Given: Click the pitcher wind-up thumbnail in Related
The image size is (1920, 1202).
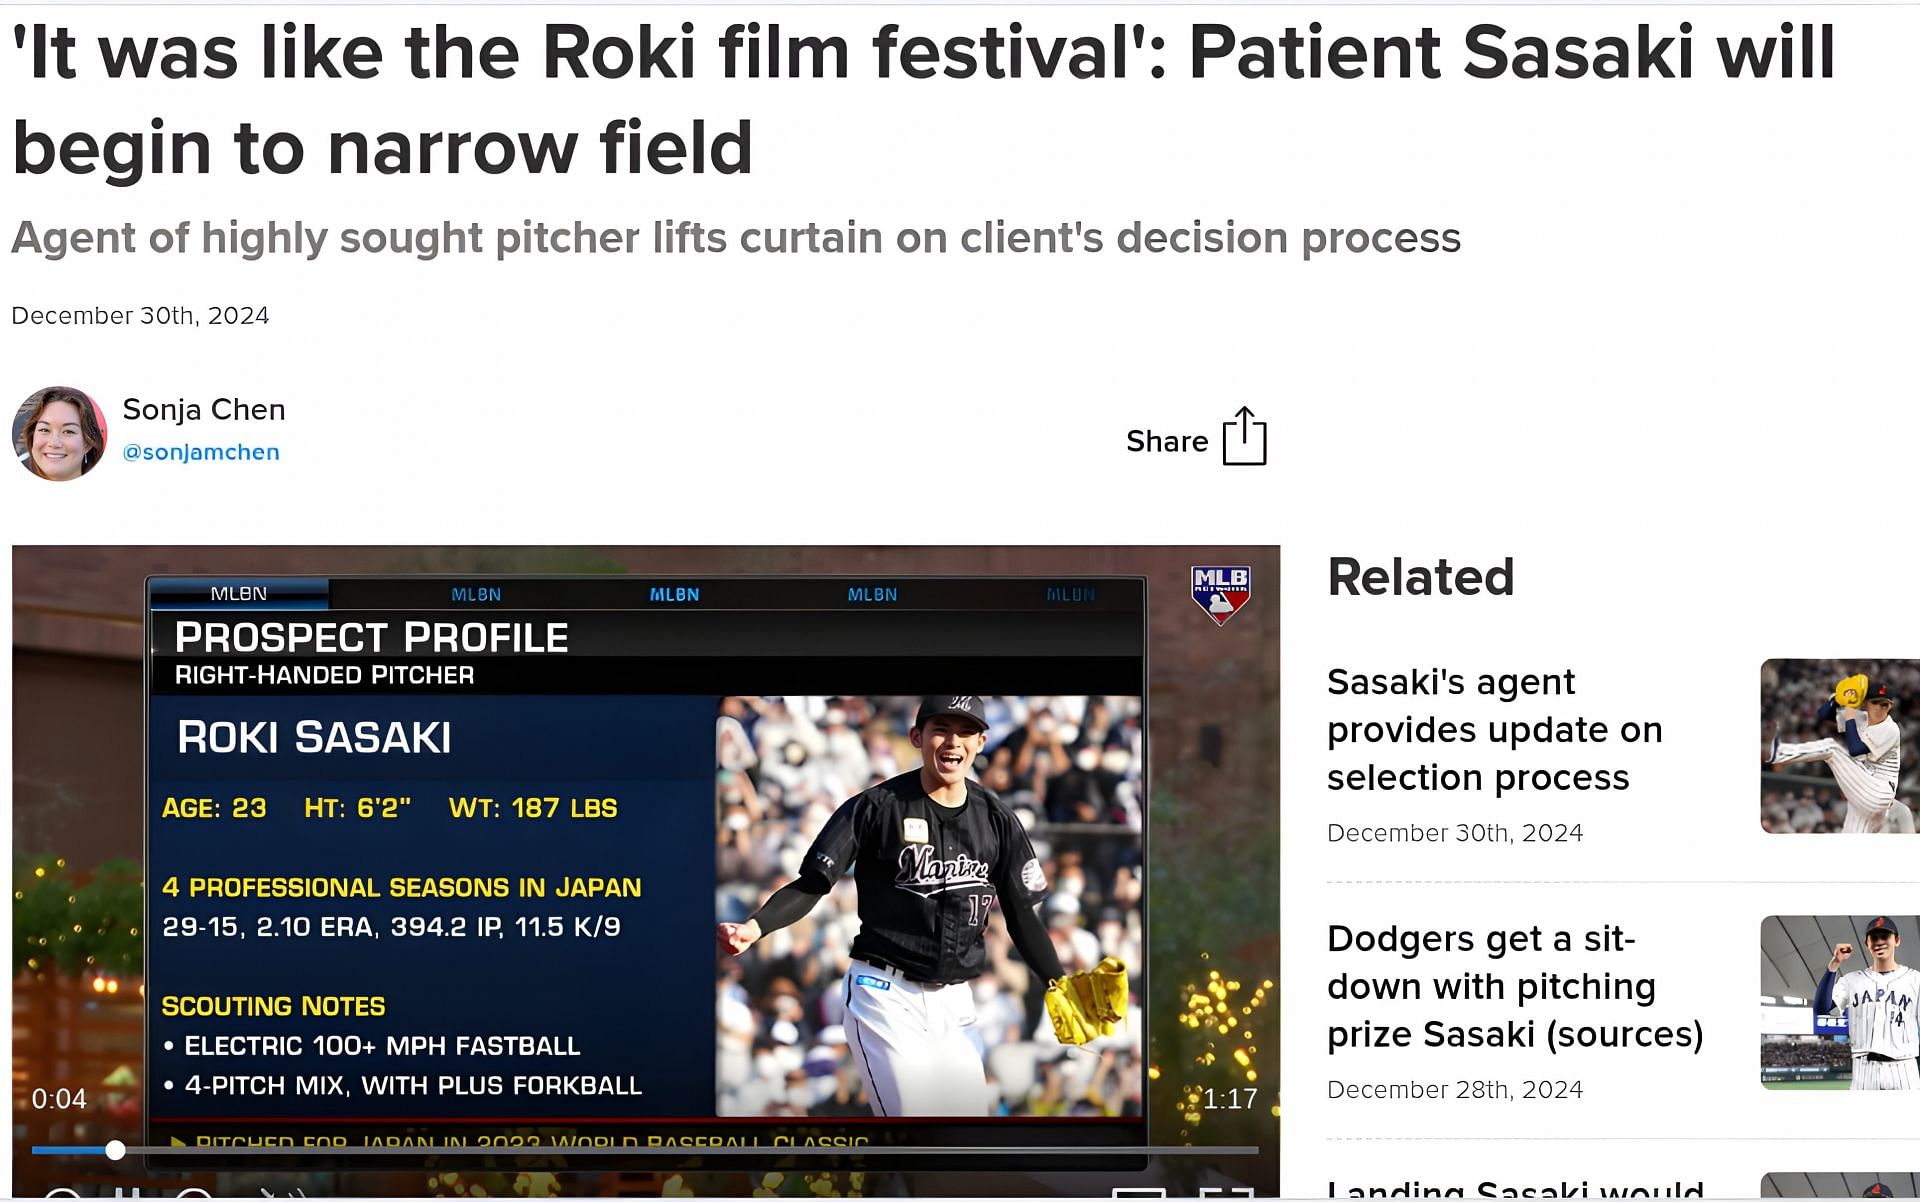Looking at the screenshot, I should tap(1839, 746).
